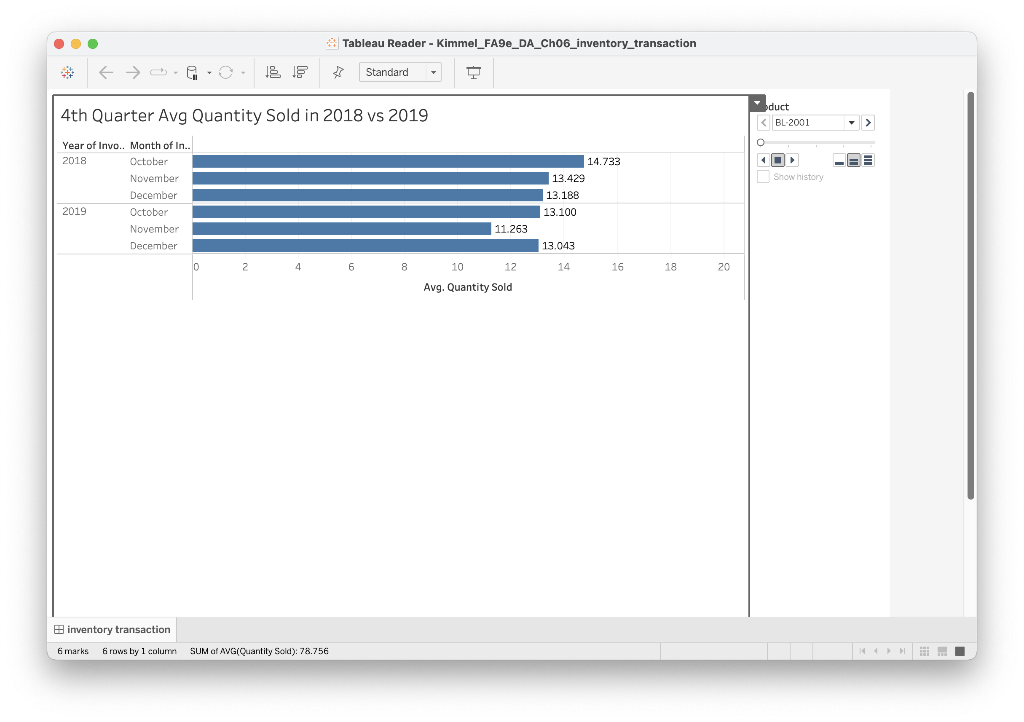Screen dimensions: 1024x722
Task: Click the 14.733 bar label
Action: (x=603, y=162)
